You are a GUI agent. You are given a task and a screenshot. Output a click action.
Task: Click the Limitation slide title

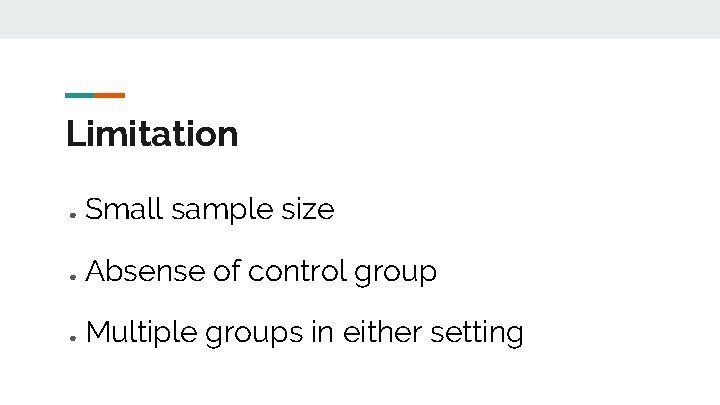tap(152, 134)
